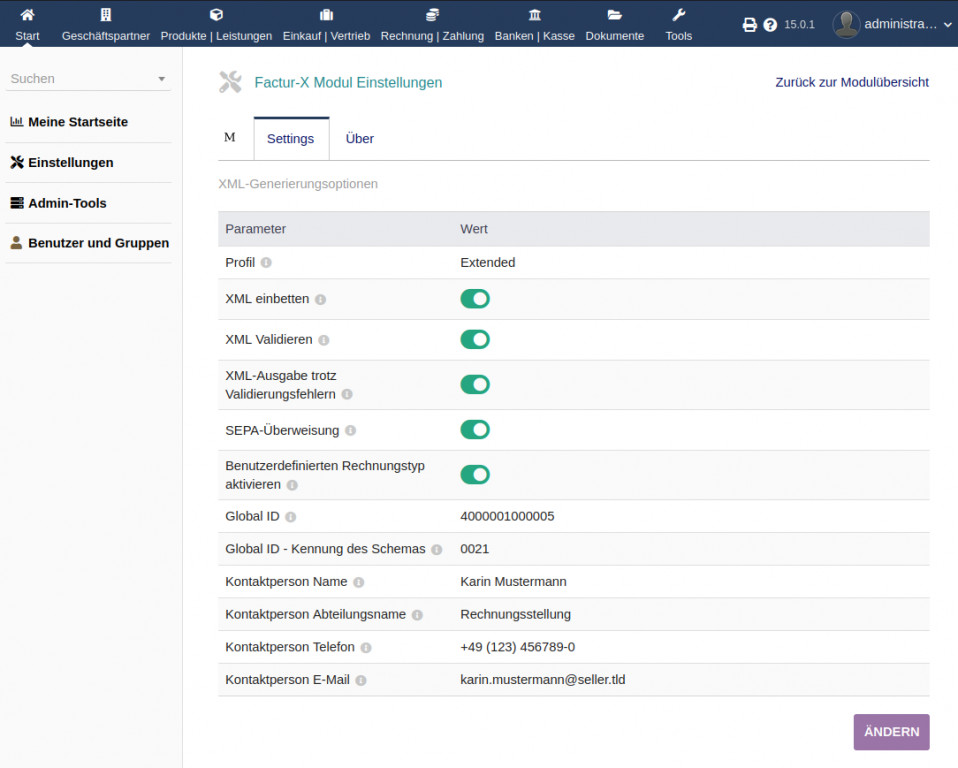Viewport: 958px width, 768px height.
Task: Click the ÄNDERN button
Action: pos(891,732)
